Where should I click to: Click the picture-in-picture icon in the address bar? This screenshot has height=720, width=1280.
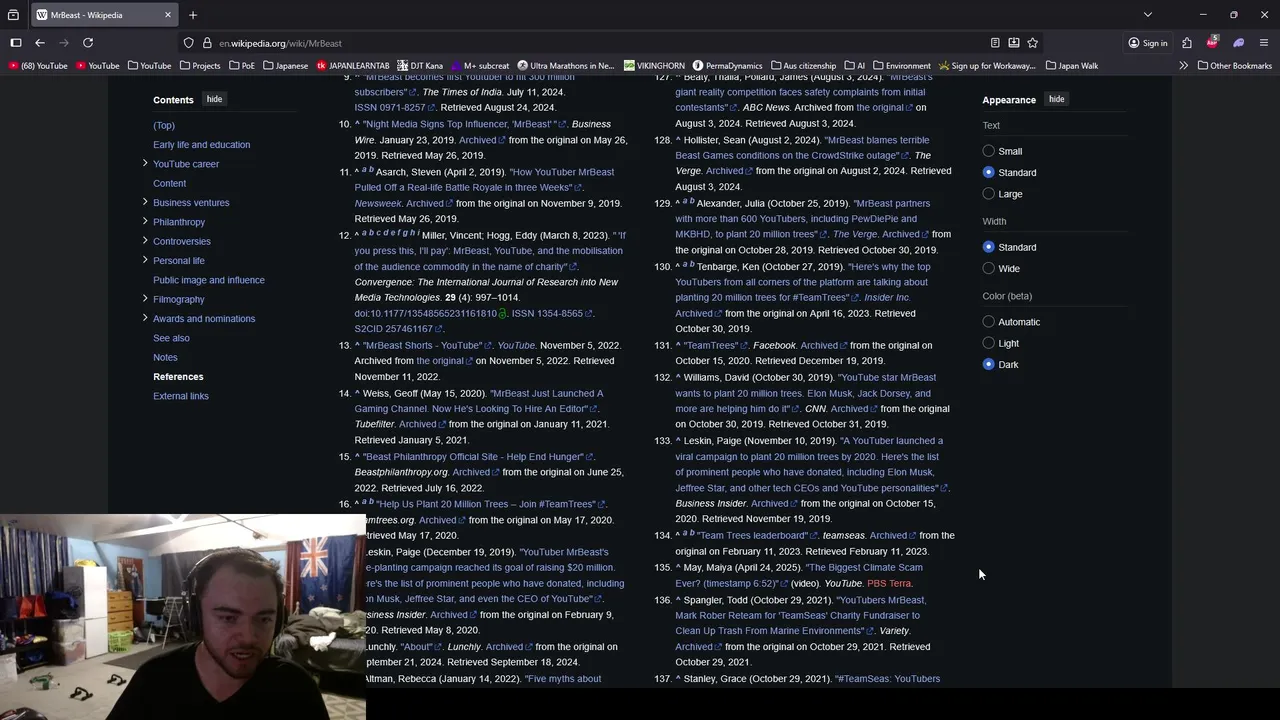pyautogui.click(x=1014, y=43)
